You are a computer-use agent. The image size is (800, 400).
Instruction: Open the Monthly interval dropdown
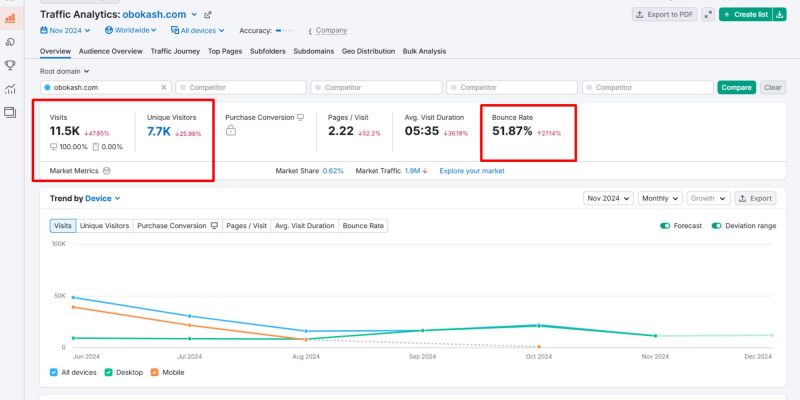coord(660,198)
